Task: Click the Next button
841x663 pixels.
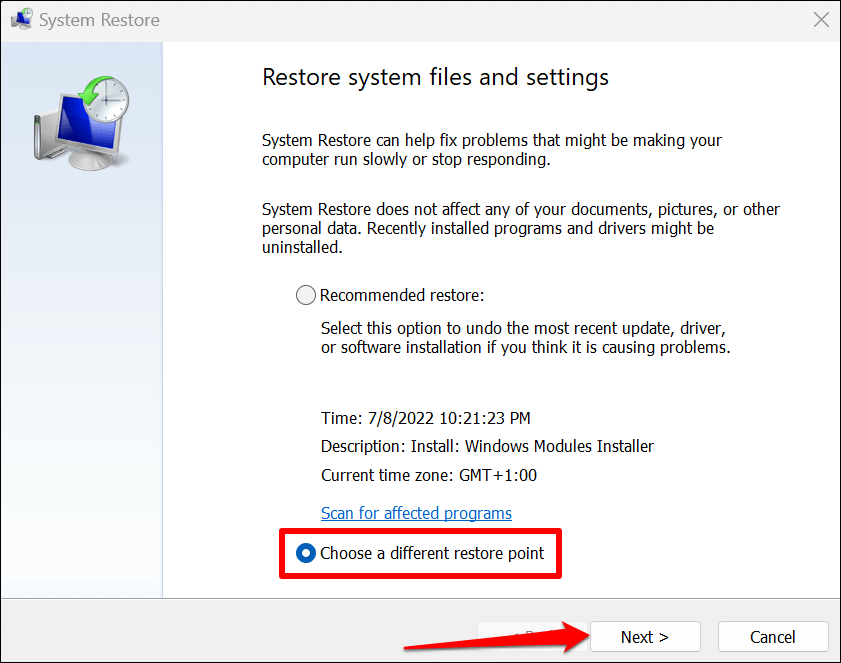Action: (645, 637)
